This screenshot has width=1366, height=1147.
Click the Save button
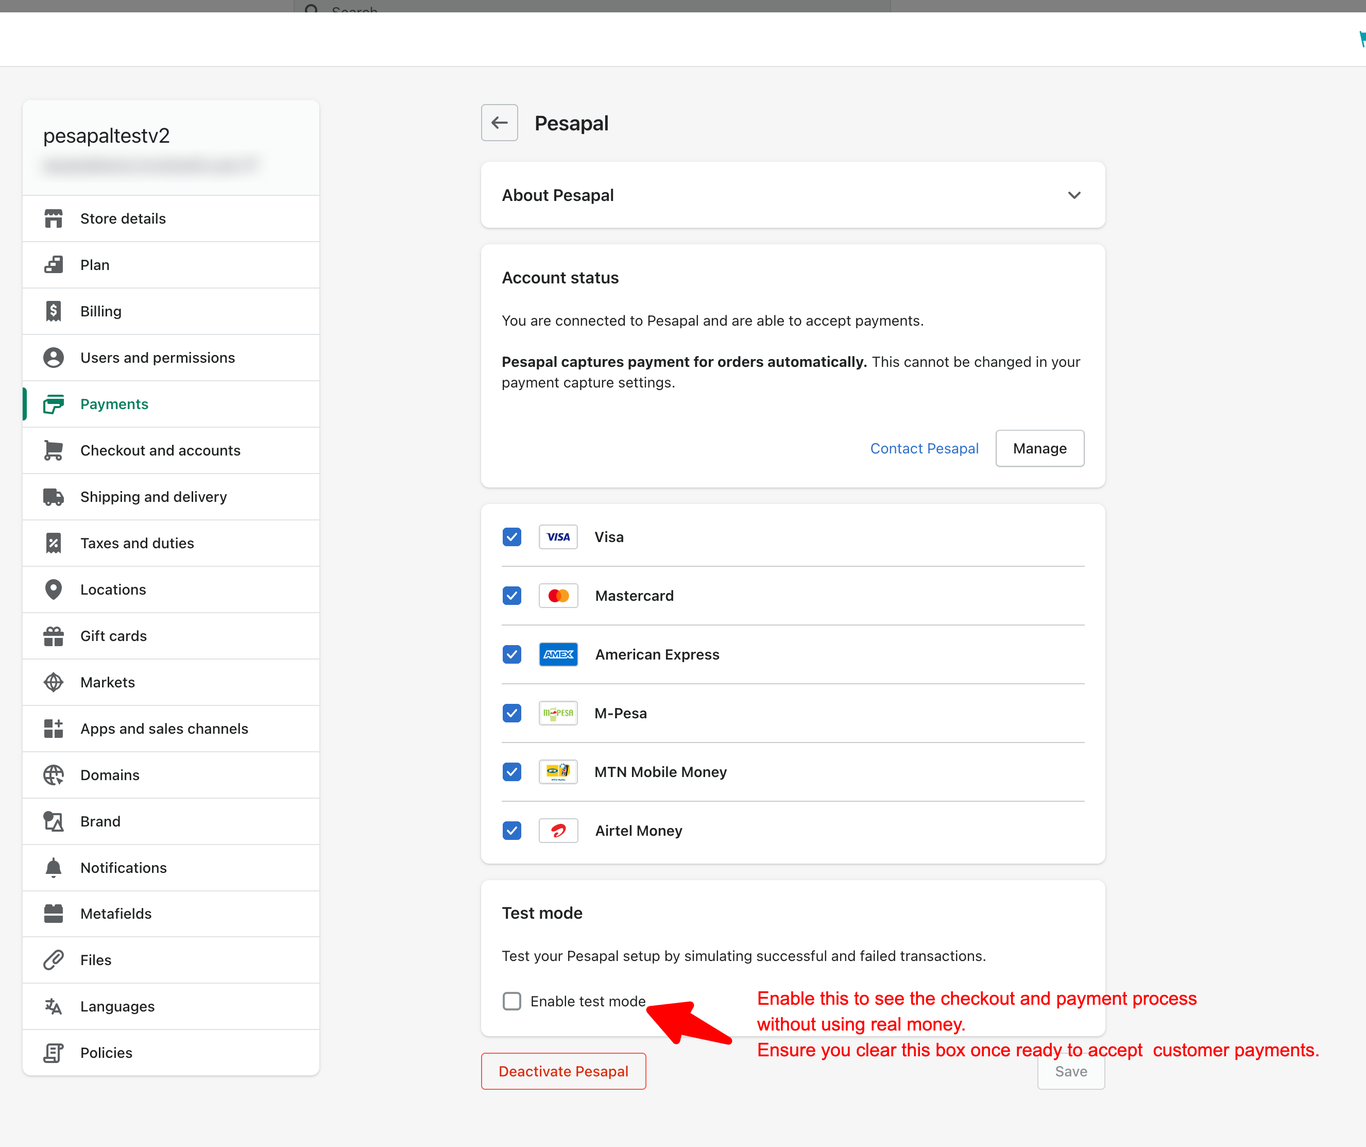pos(1071,1071)
